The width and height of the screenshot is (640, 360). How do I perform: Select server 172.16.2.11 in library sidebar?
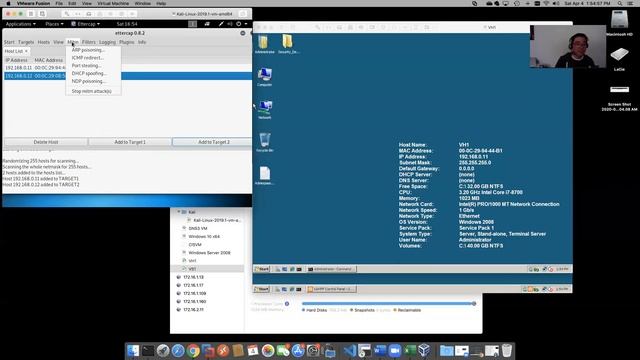coord(193,310)
